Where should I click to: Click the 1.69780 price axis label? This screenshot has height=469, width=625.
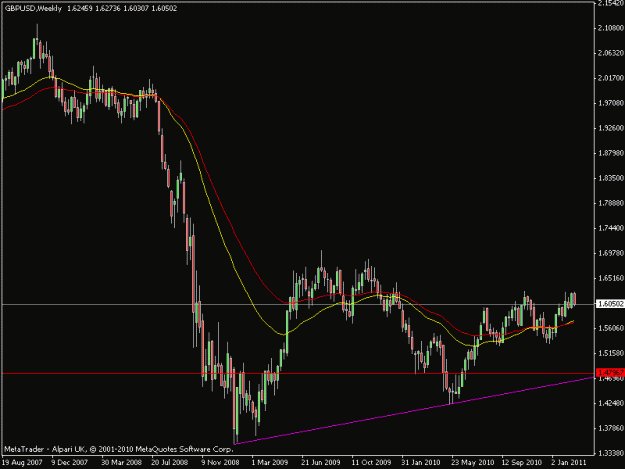click(611, 253)
